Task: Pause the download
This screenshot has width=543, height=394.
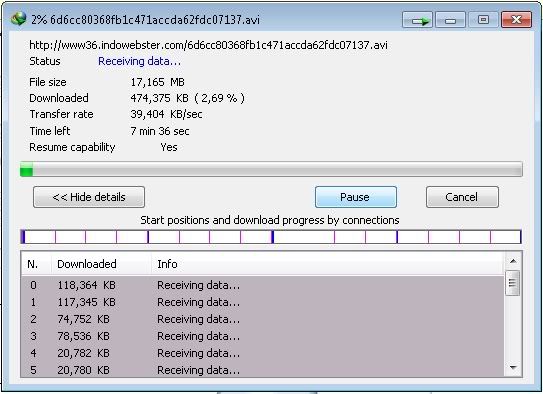Action: click(356, 197)
